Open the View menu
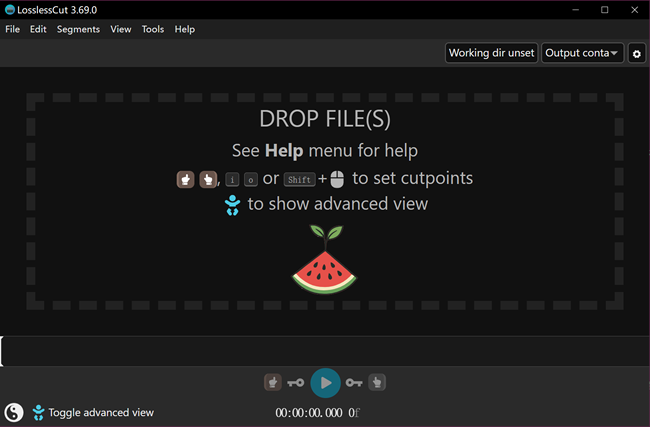 click(121, 29)
